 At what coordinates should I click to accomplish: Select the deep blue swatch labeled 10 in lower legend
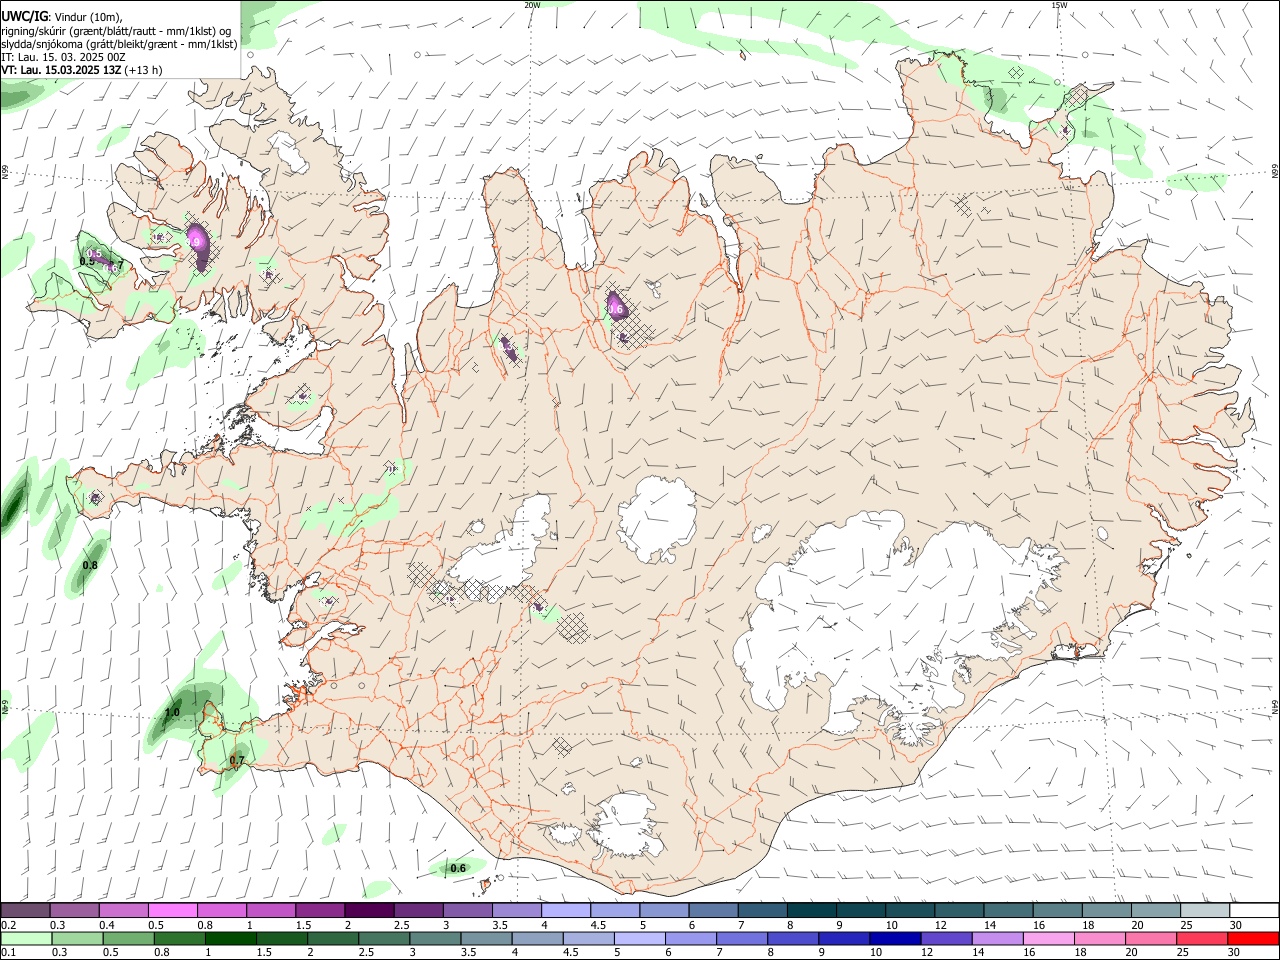[895, 939]
